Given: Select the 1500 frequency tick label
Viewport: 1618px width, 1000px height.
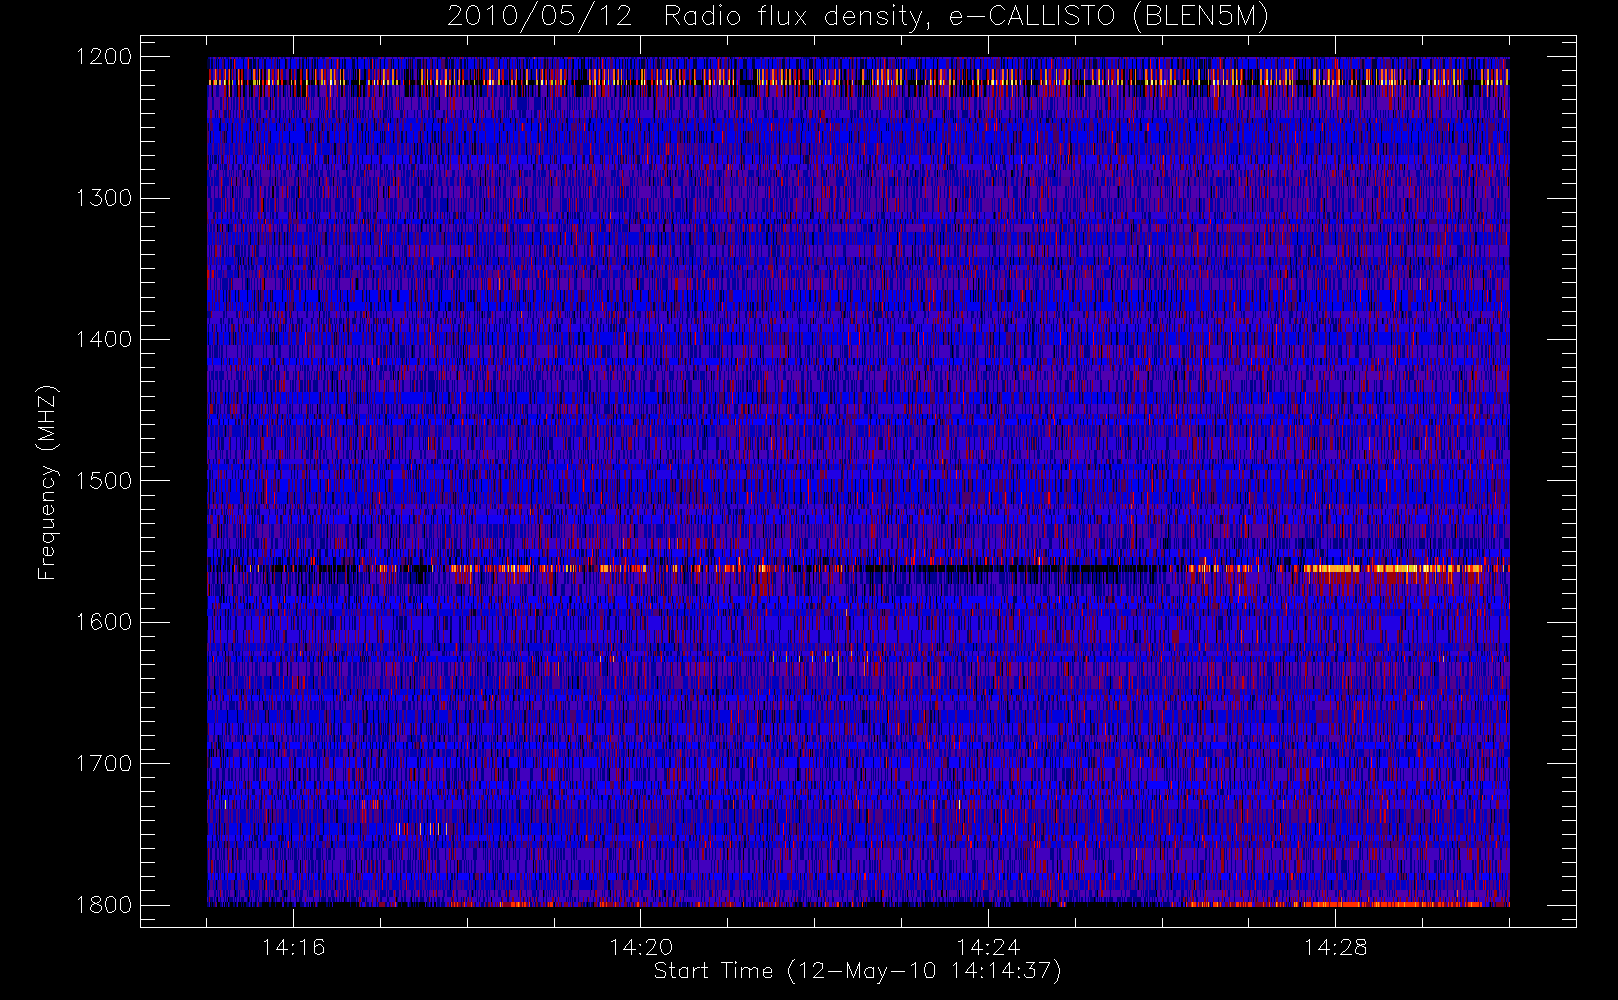Looking at the screenshot, I should pyautogui.click(x=104, y=481).
